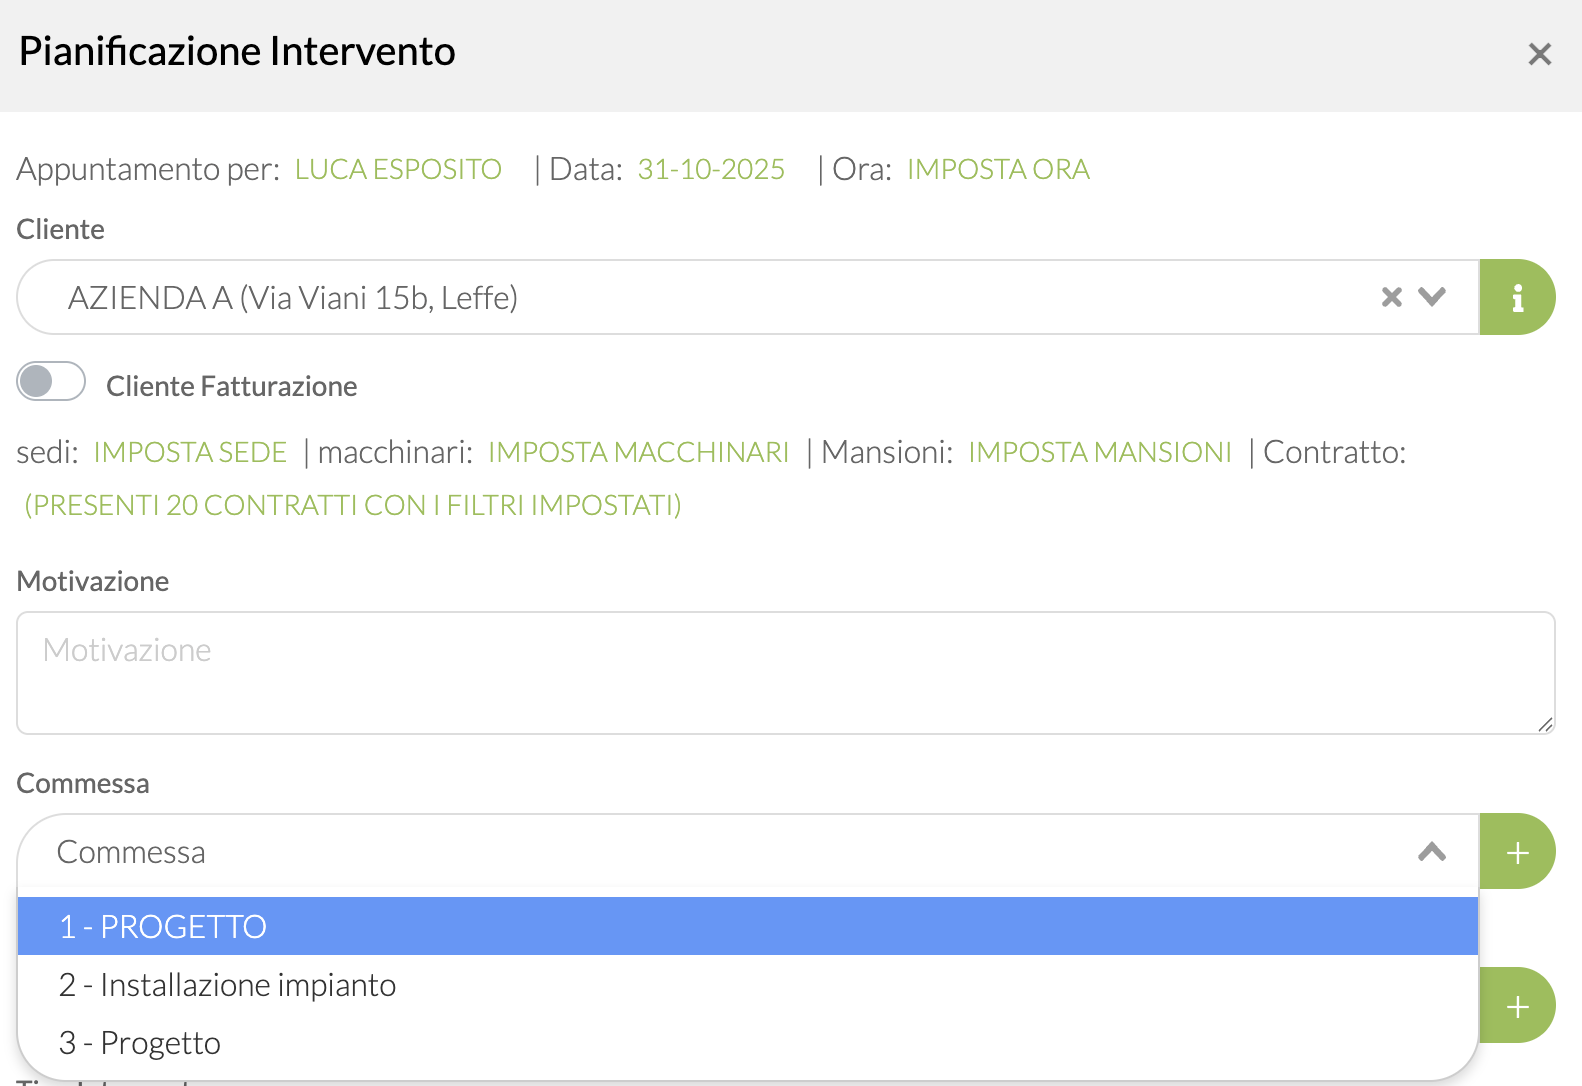Expand the Cliente dropdown arrow

pyautogui.click(x=1432, y=297)
